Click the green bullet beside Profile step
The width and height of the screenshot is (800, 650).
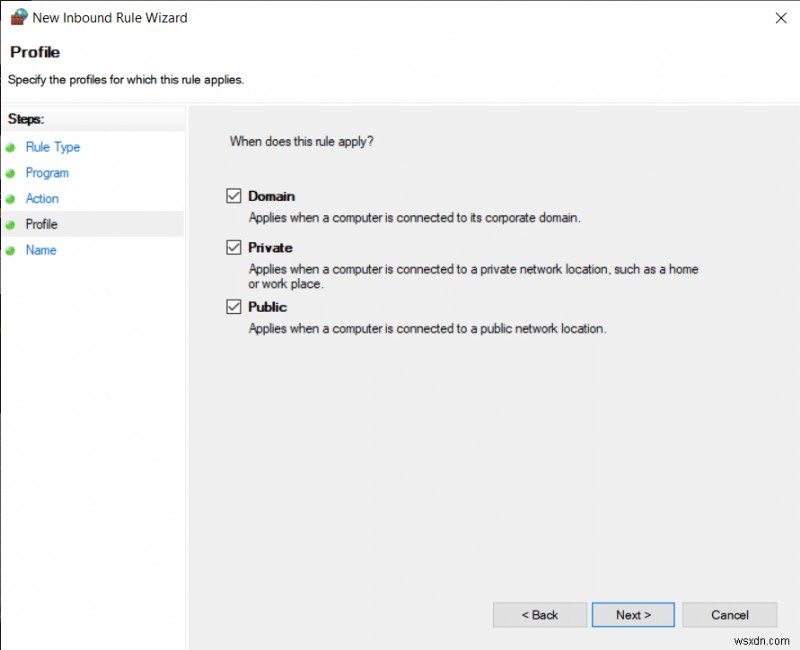click(x=10, y=224)
